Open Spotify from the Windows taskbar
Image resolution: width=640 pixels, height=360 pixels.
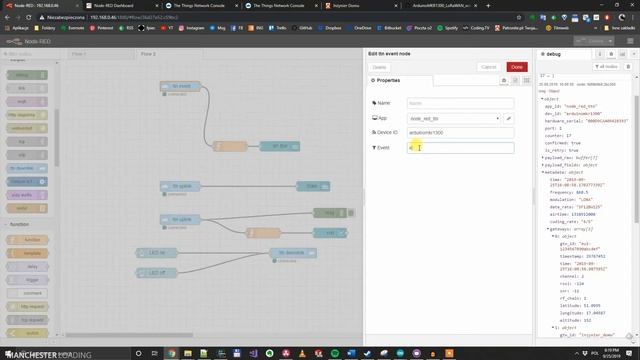[x=335, y=353]
